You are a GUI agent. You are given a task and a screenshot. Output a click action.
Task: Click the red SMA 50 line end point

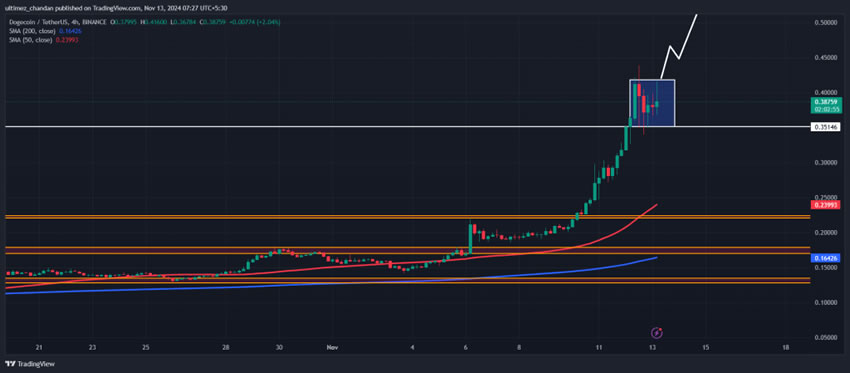tap(657, 204)
